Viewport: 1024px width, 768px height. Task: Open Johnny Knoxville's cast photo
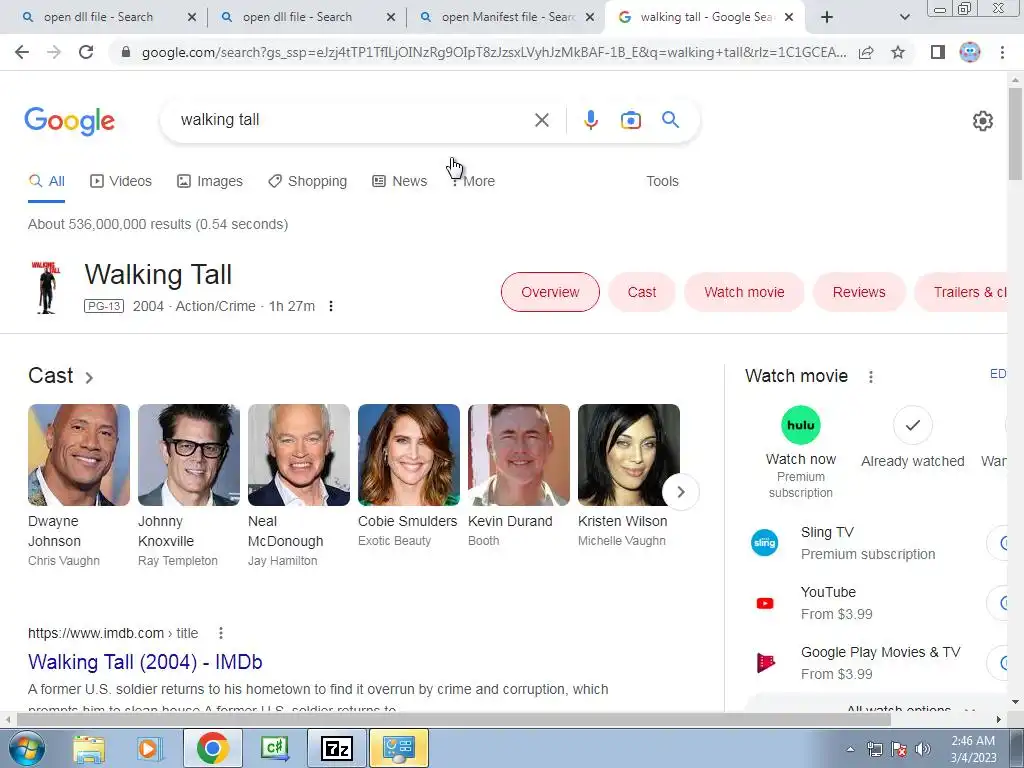tap(189, 455)
